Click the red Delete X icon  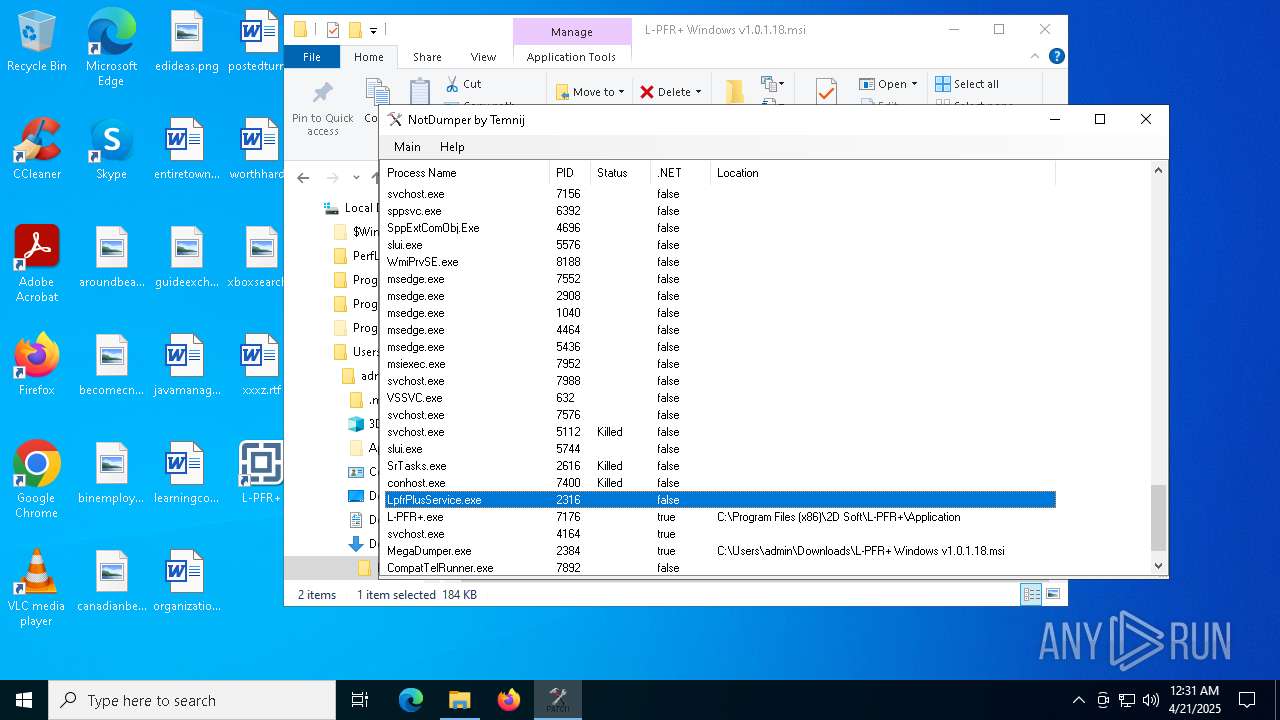647,92
